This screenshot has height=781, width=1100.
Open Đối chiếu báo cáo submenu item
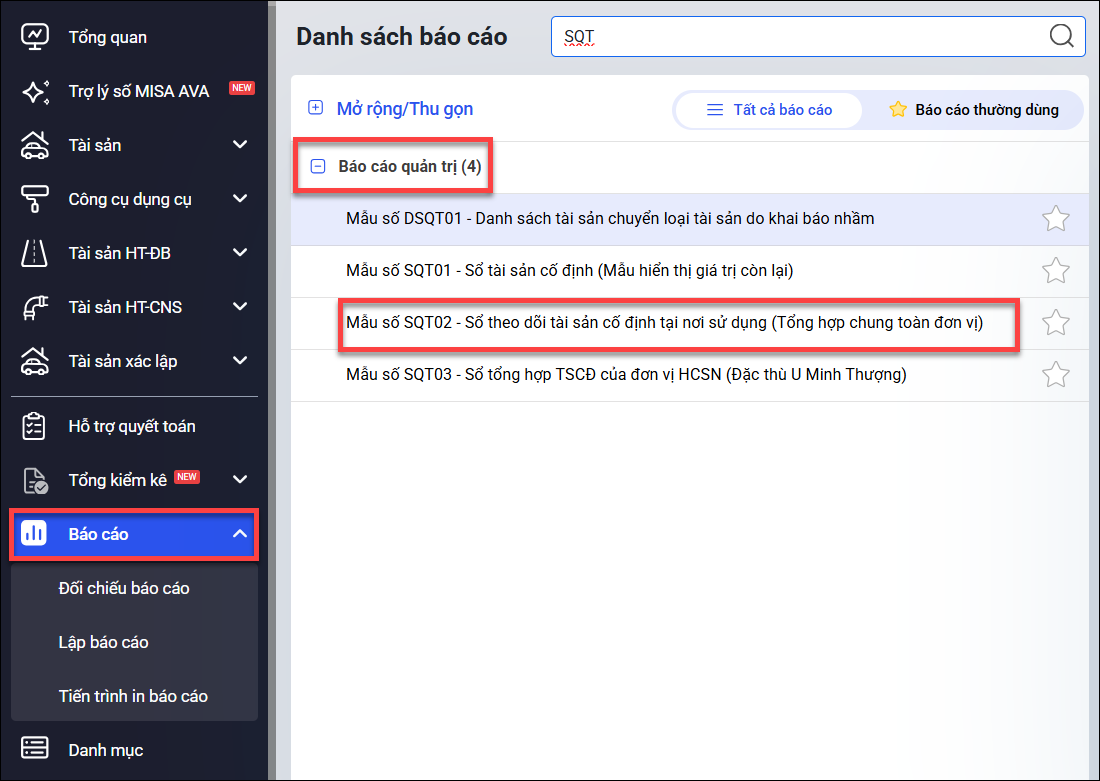pyautogui.click(x=124, y=588)
